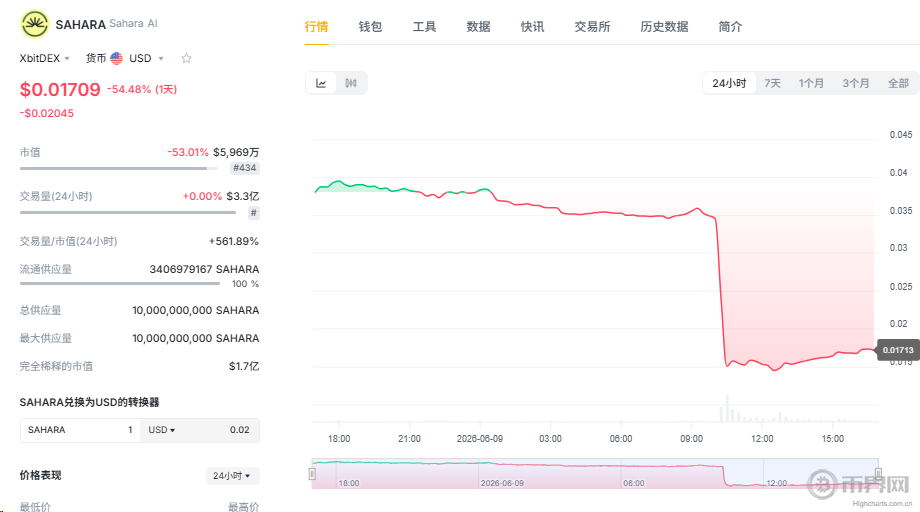Image resolution: width=920 pixels, height=512 pixels.
Task: Click the 价格表现 heading
Action: pyautogui.click(x=40, y=475)
